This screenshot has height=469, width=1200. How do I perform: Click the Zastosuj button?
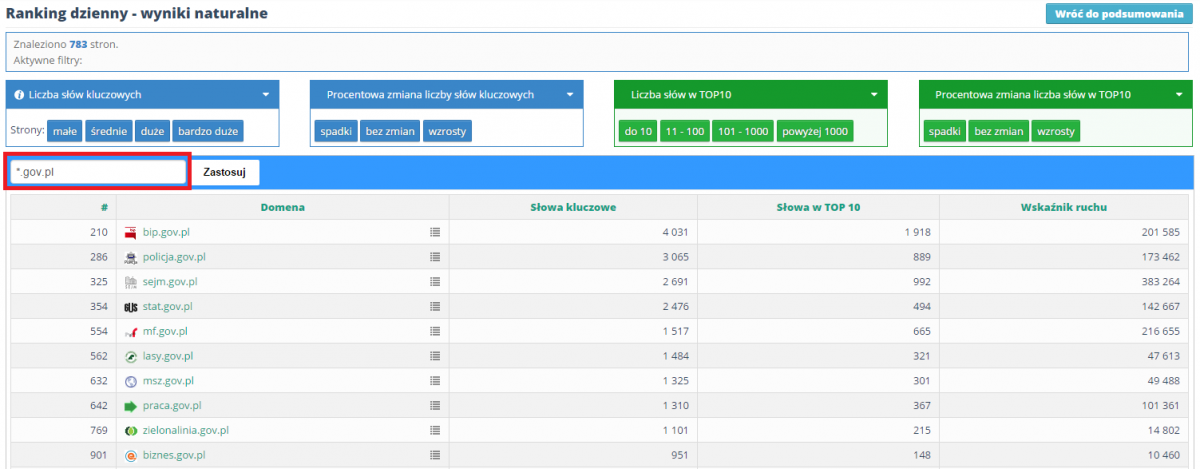pyautogui.click(x=224, y=172)
